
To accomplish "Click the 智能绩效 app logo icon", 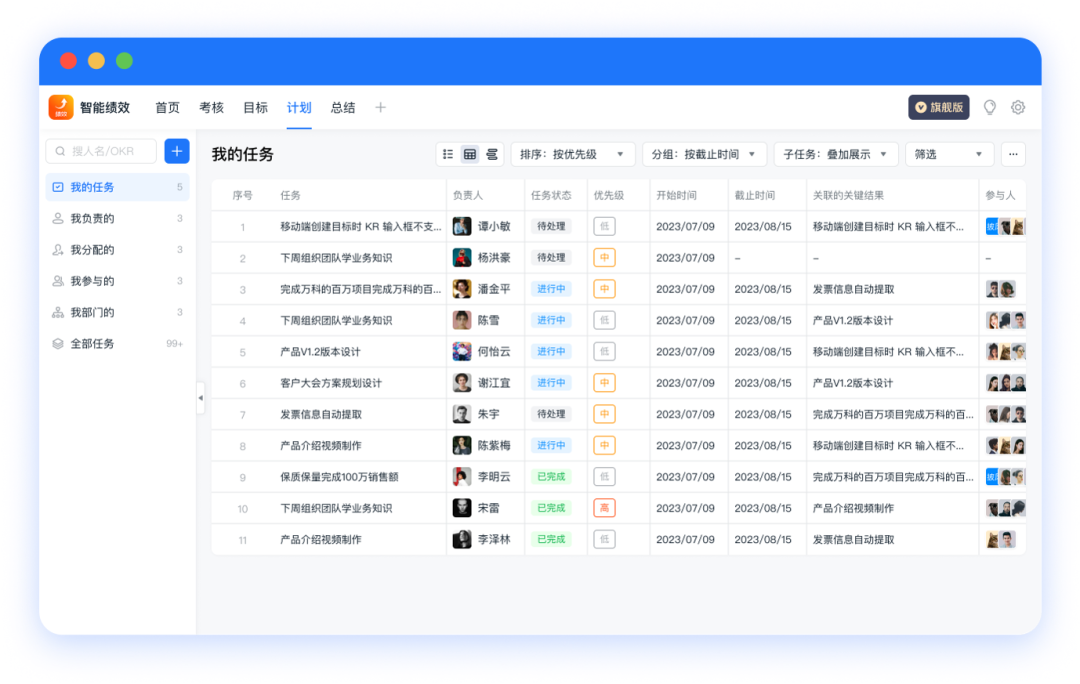I will (x=61, y=107).
